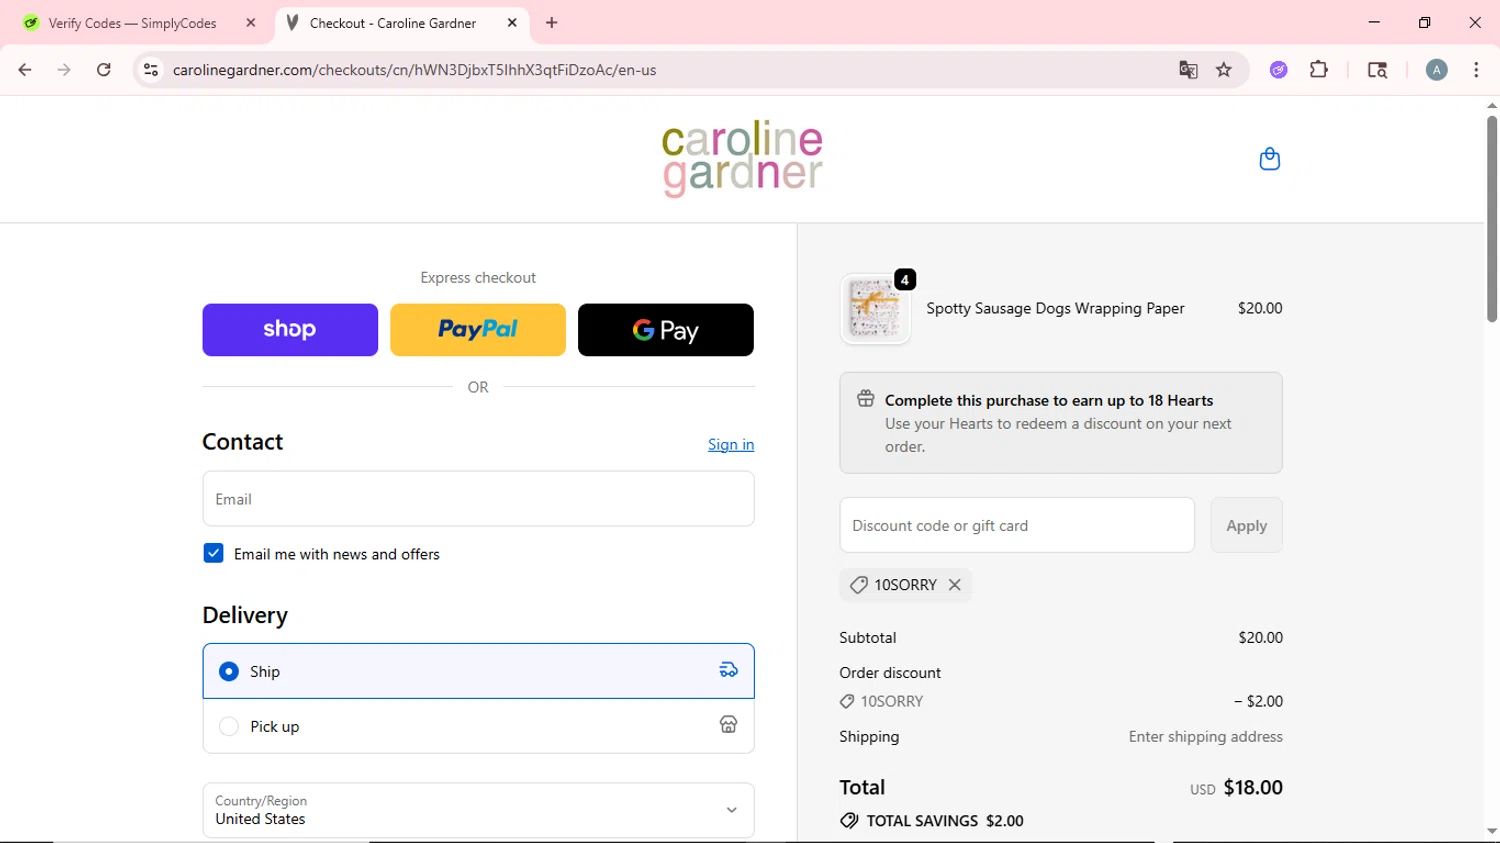
Task: Open the Country/Region dropdown
Action: click(x=478, y=810)
